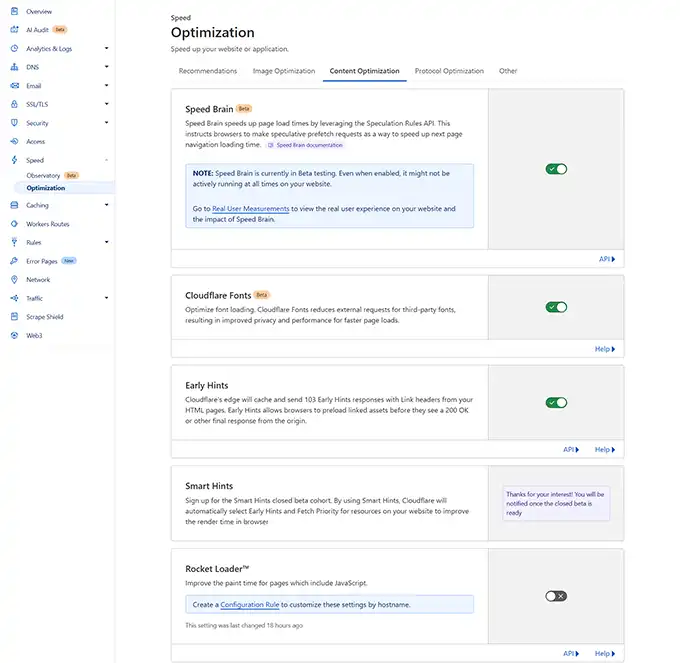
Task: Expand the Email section arrow
Action: pos(106,85)
